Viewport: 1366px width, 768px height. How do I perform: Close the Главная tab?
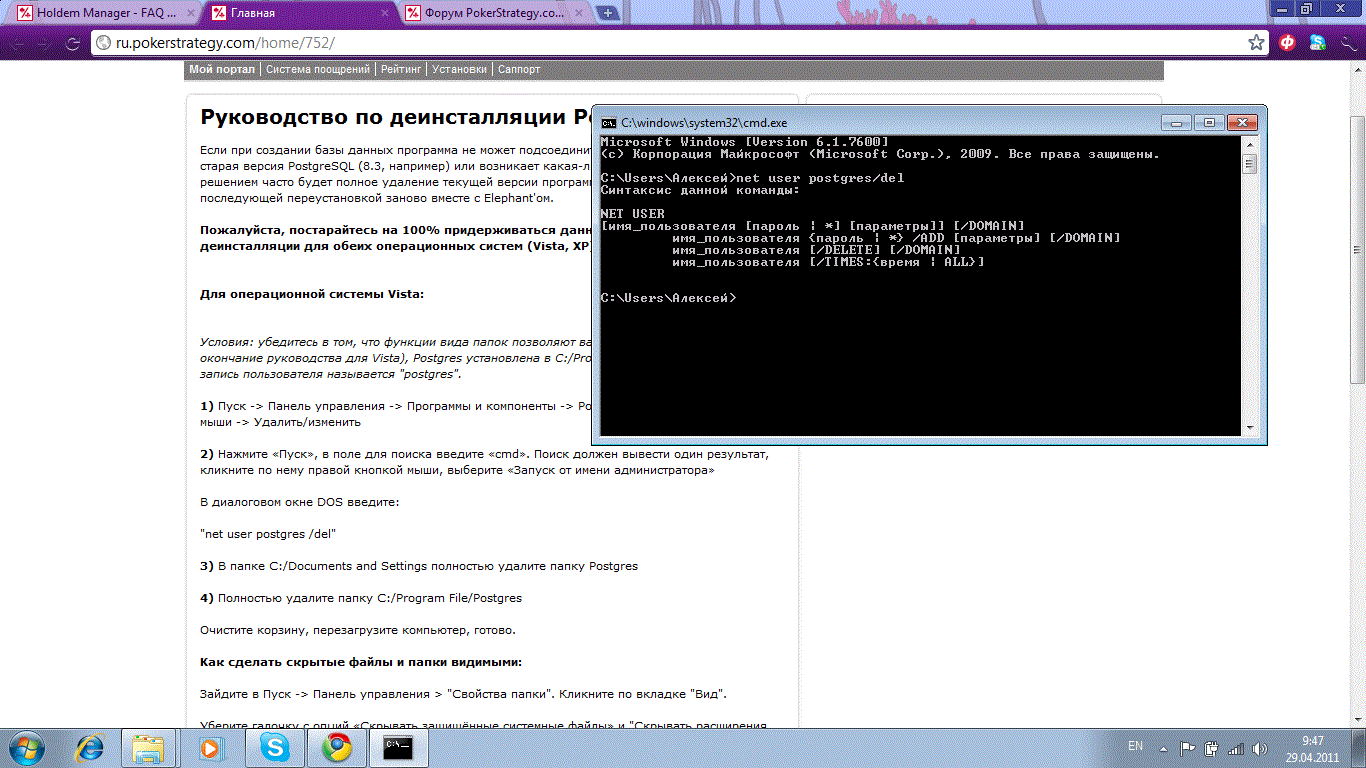point(383,14)
